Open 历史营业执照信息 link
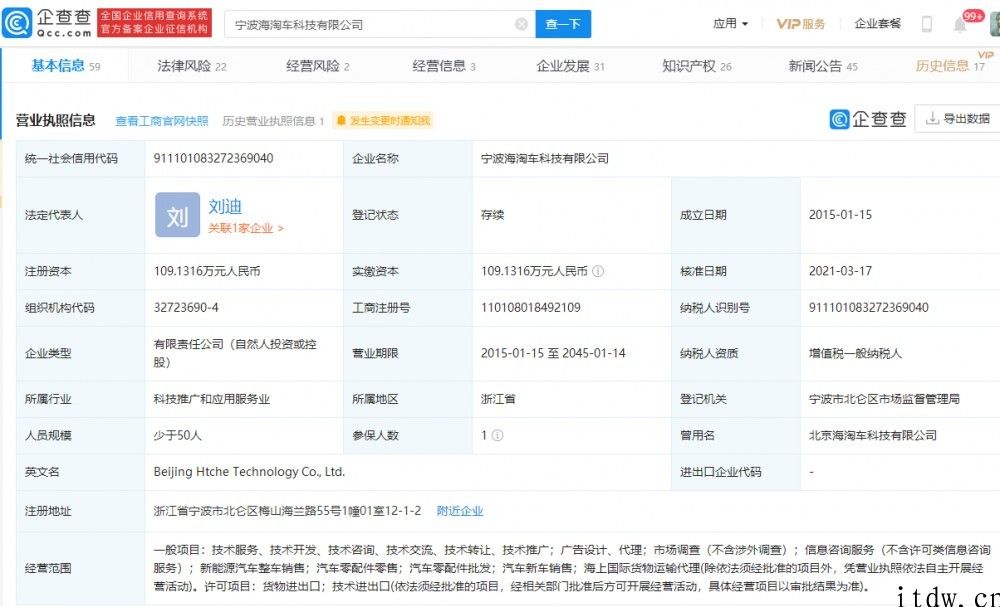This screenshot has height=607, width=1000. (x=273, y=121)
